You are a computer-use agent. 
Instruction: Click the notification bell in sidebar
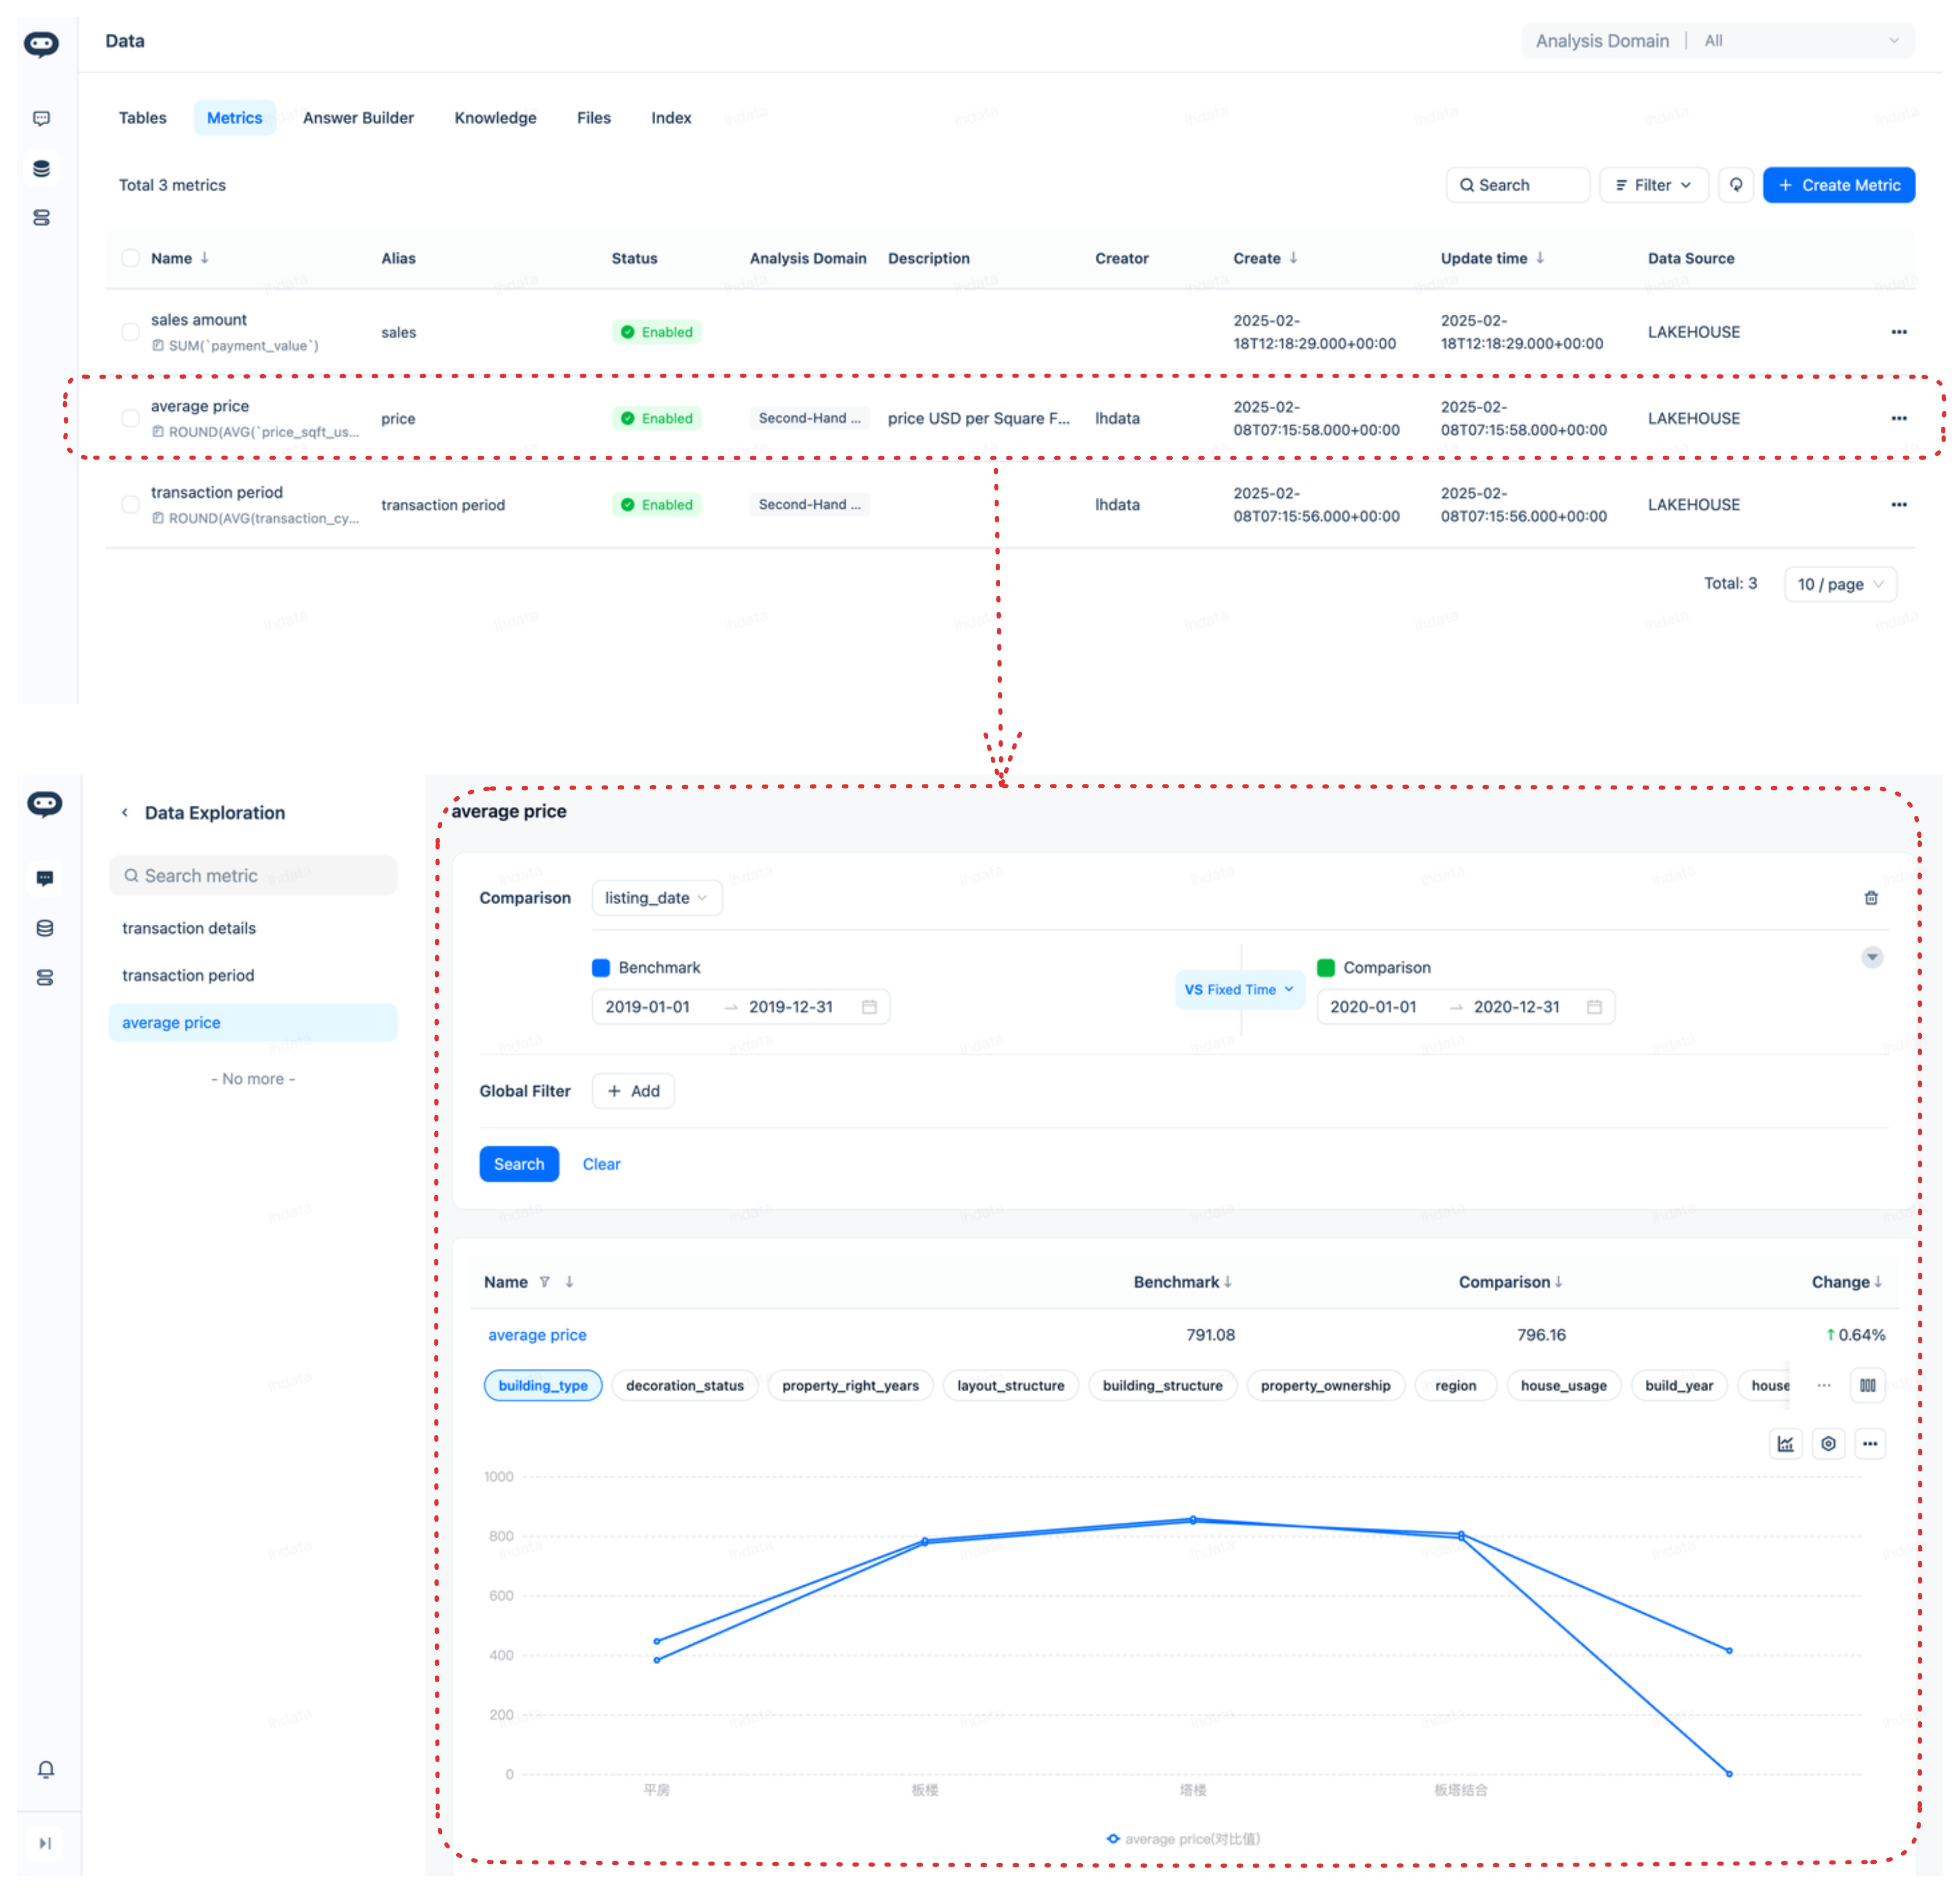(46, 1769)
